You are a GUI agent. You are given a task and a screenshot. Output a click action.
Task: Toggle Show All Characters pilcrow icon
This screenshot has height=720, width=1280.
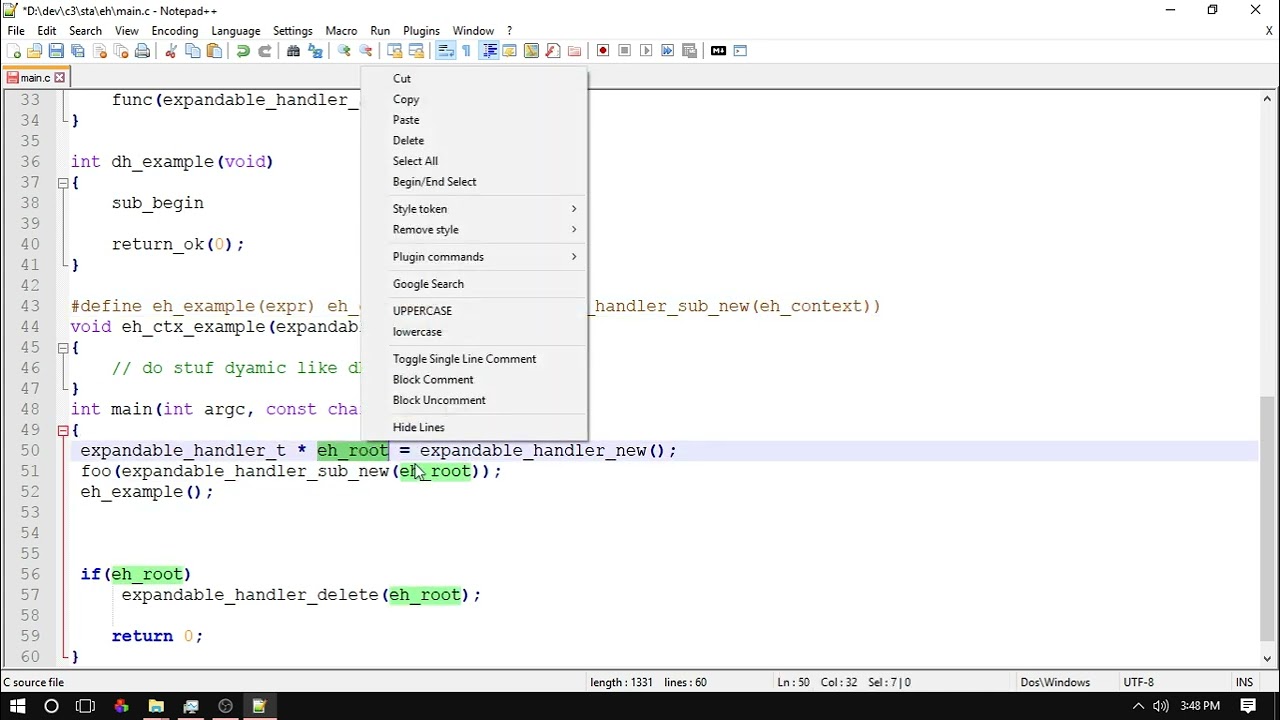tap(466, 51)
